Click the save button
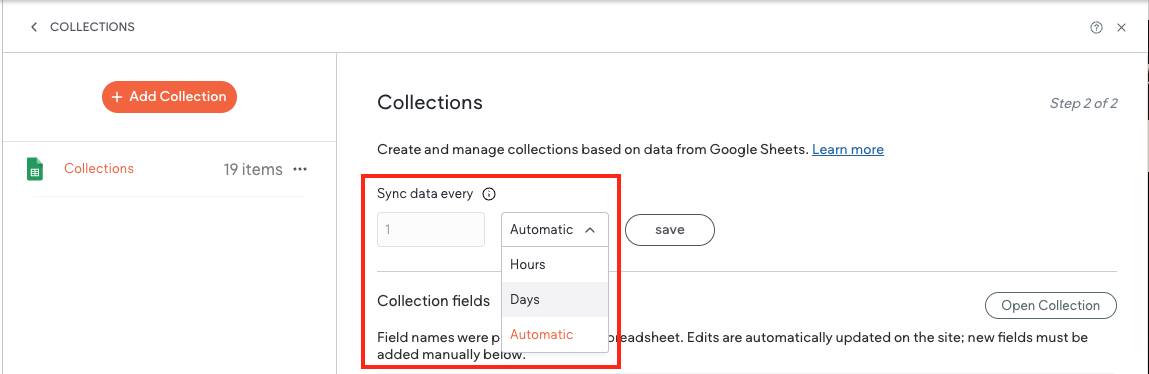Viewport: 1149px width, 374px height. 670,230
